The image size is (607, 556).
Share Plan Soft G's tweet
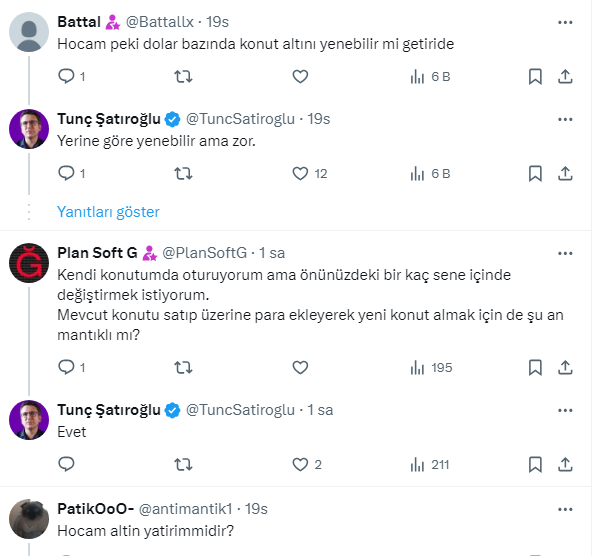click(x=565, y=367)
